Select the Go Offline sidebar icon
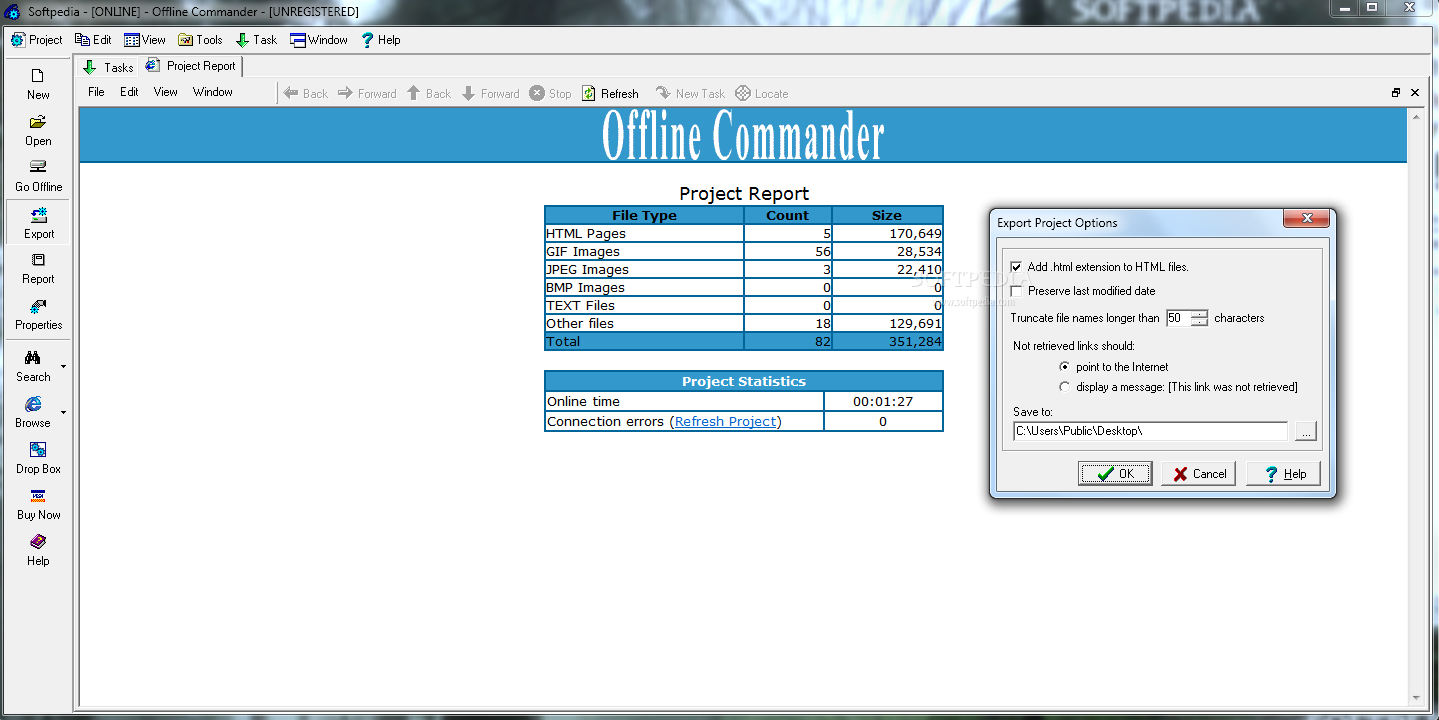The width and height of the screenshot is (1439, 720). coord(38,175)
